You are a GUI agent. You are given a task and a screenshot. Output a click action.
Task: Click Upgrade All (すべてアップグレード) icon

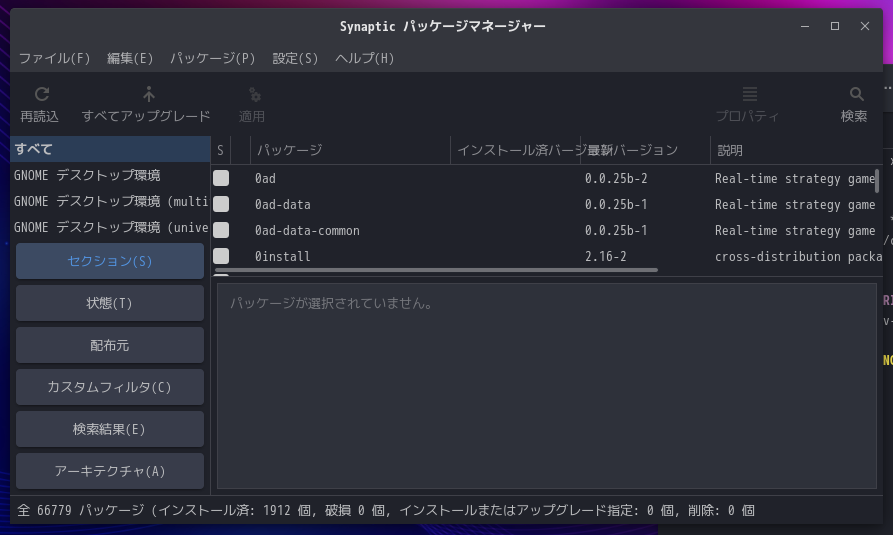(x=149, y=94)
